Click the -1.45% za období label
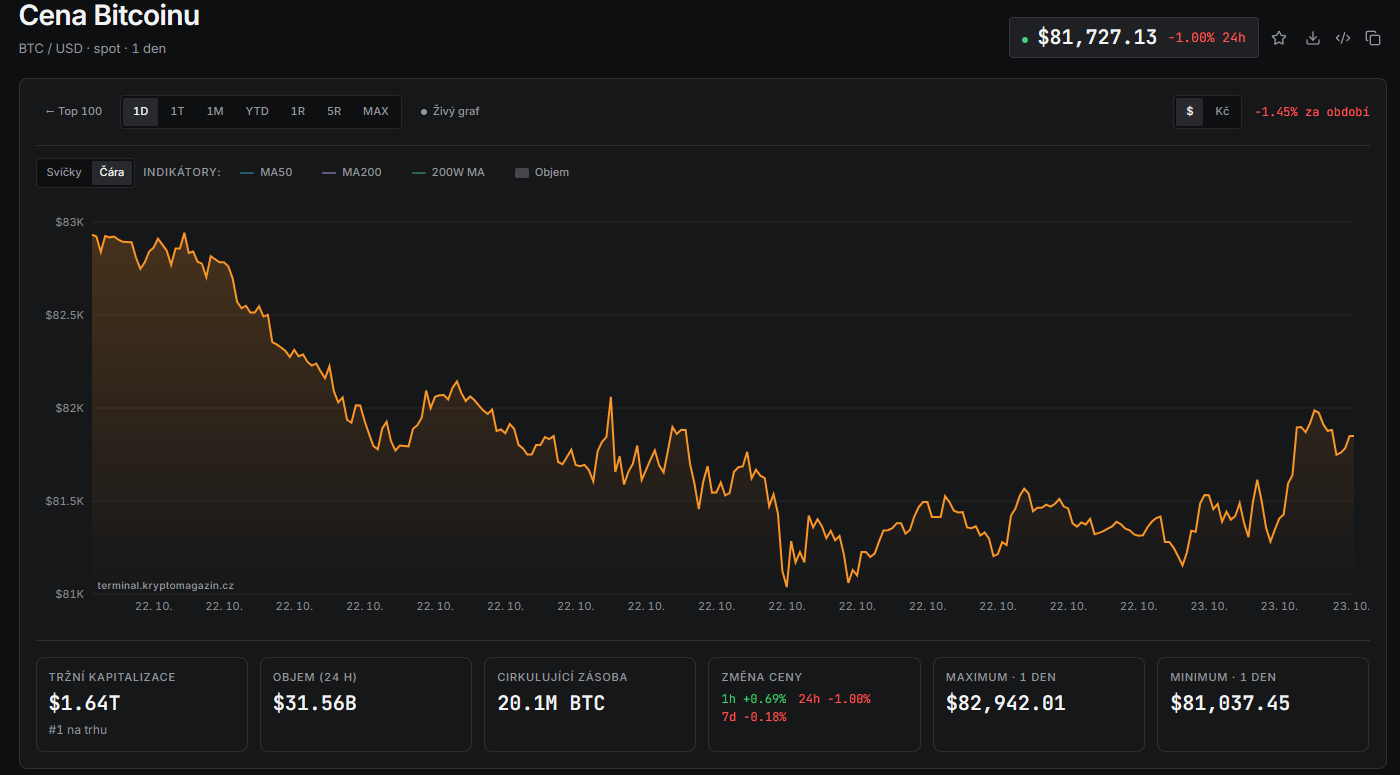 [1312, 112]
